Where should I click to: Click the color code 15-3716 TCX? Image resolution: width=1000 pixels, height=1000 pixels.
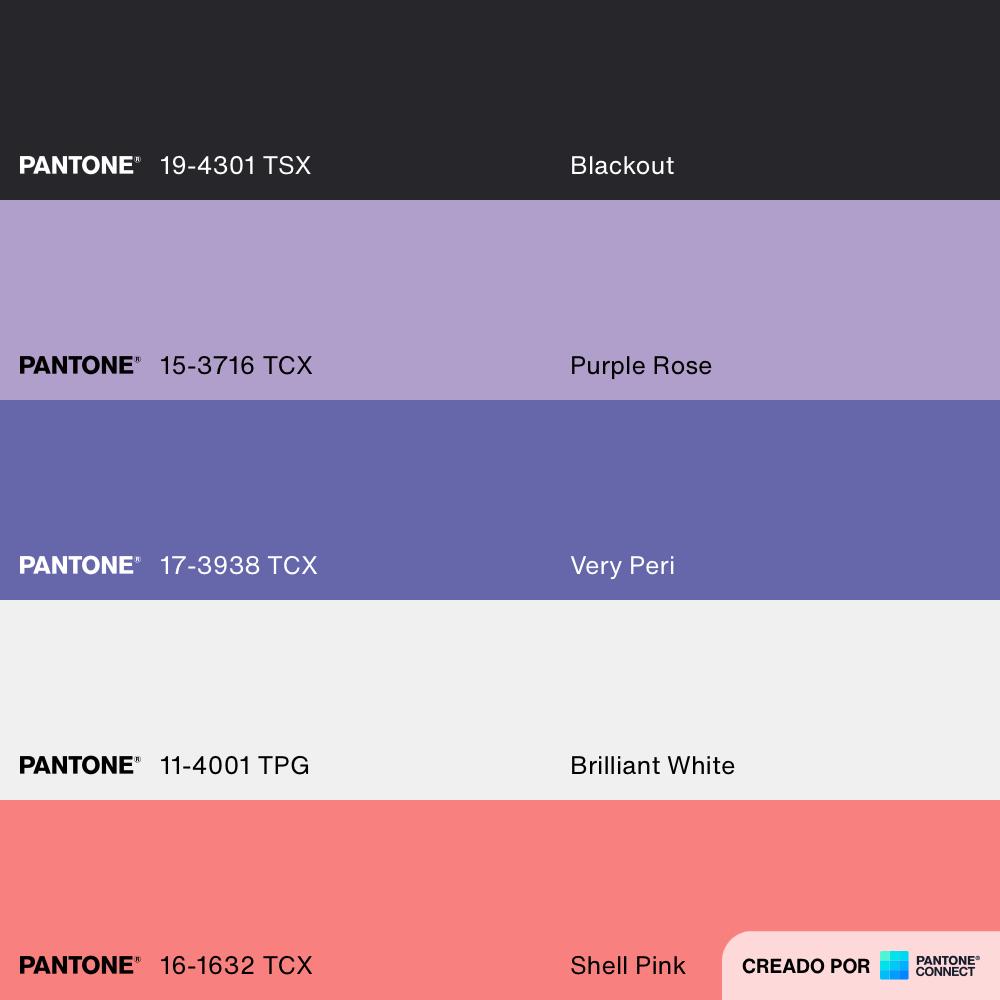pos(236,365)
